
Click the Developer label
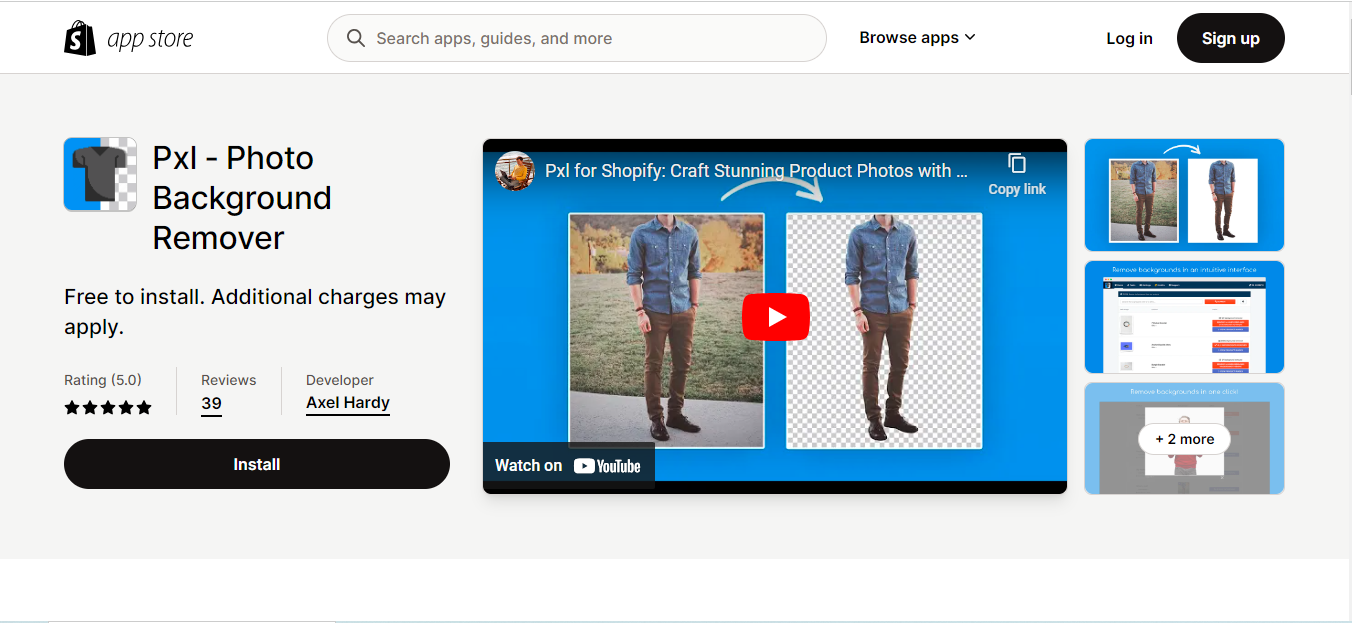click(x=340, y=380)
